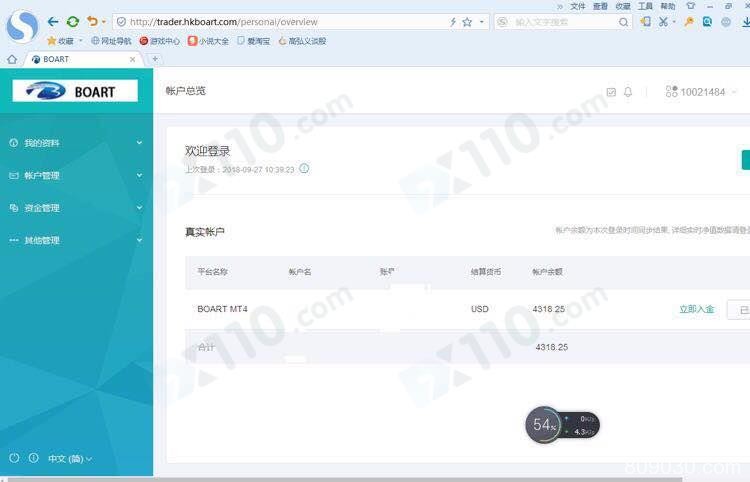The height and width of the screenshot is (482, 750).
Task: Click the shirt skin icon in title bar
Action: tap(690, 6)
